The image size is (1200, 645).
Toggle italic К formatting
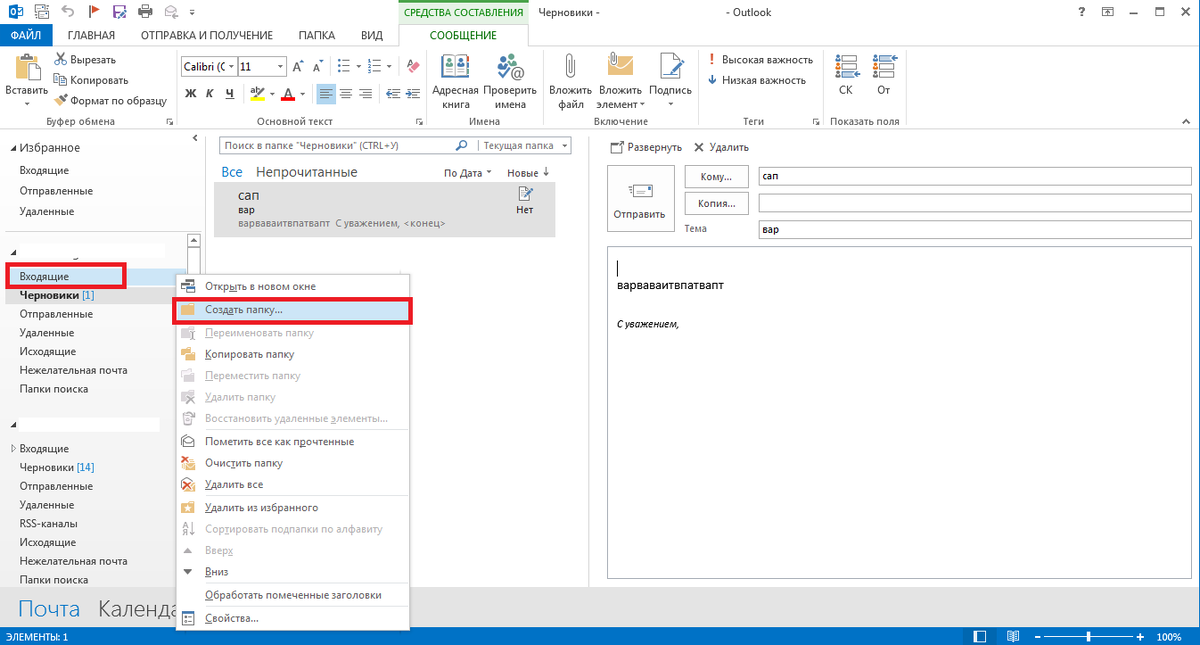pos(211,94)
